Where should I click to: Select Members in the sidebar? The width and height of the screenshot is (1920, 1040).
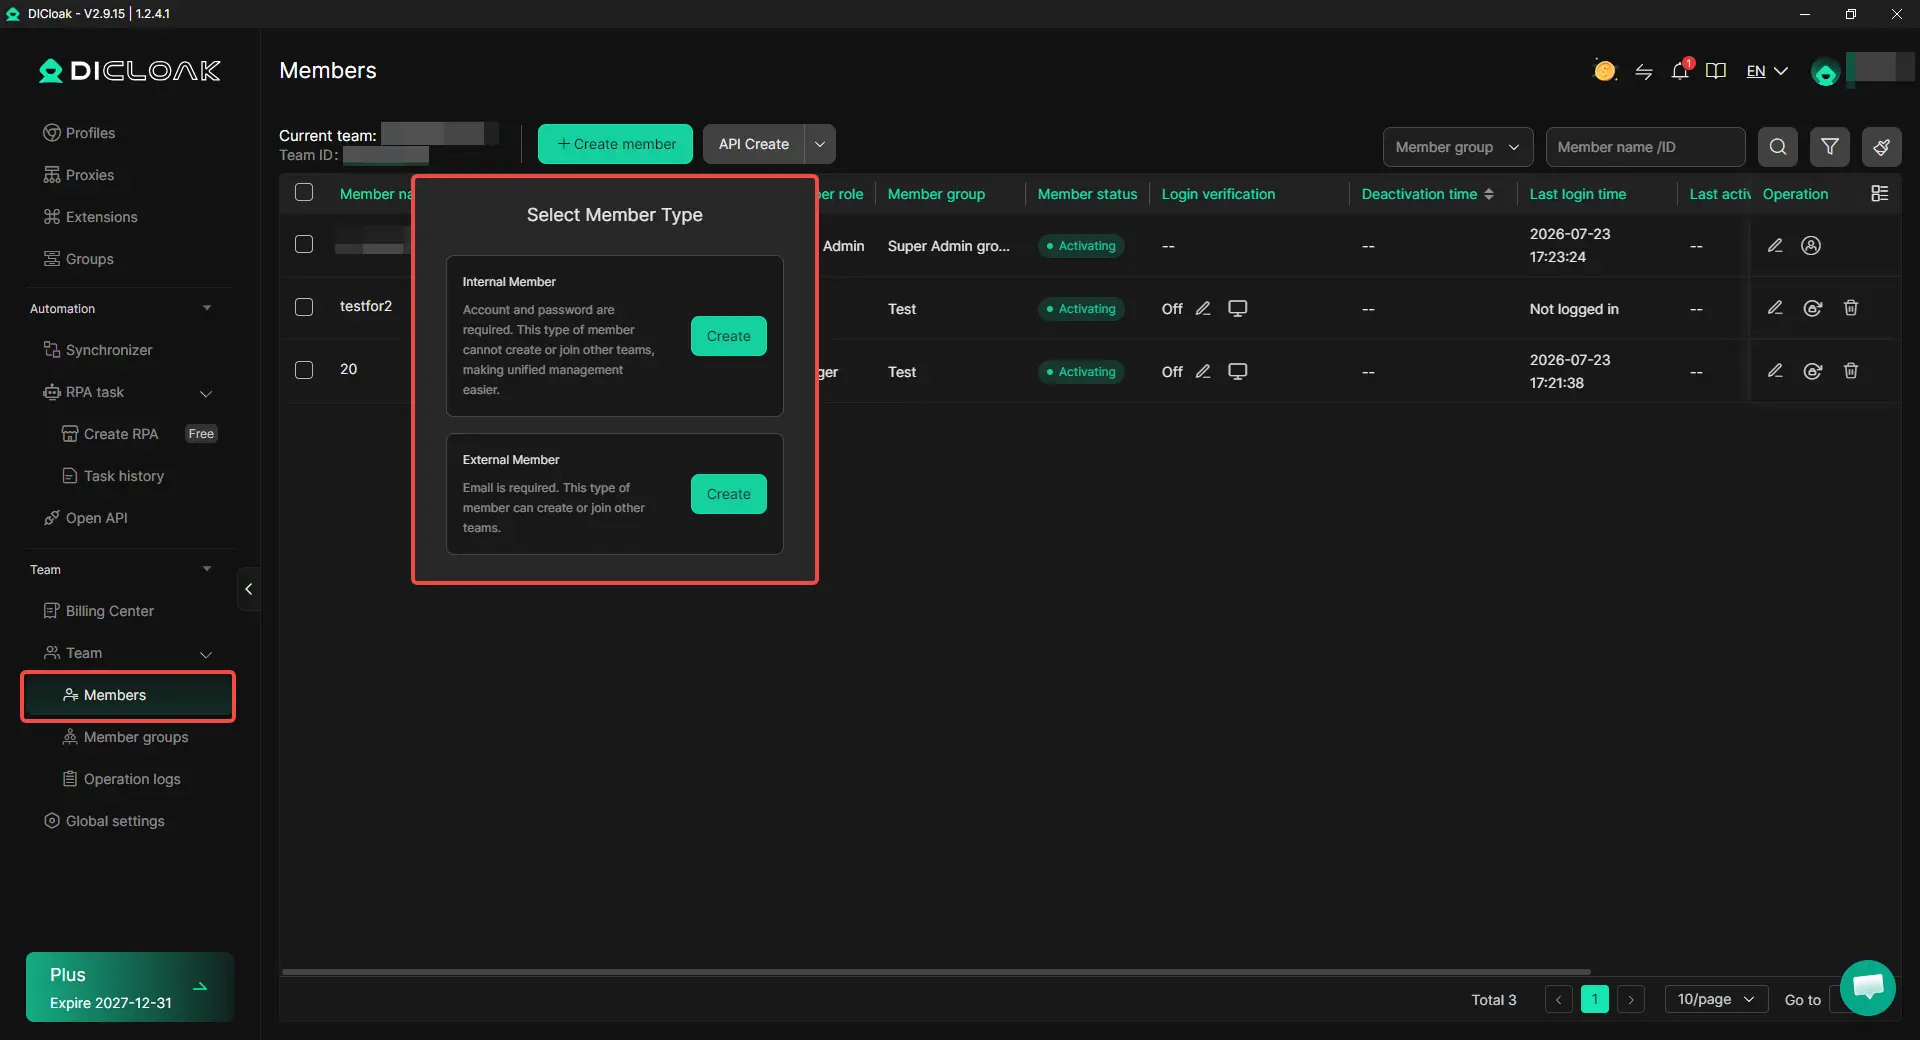coord(129,695)
